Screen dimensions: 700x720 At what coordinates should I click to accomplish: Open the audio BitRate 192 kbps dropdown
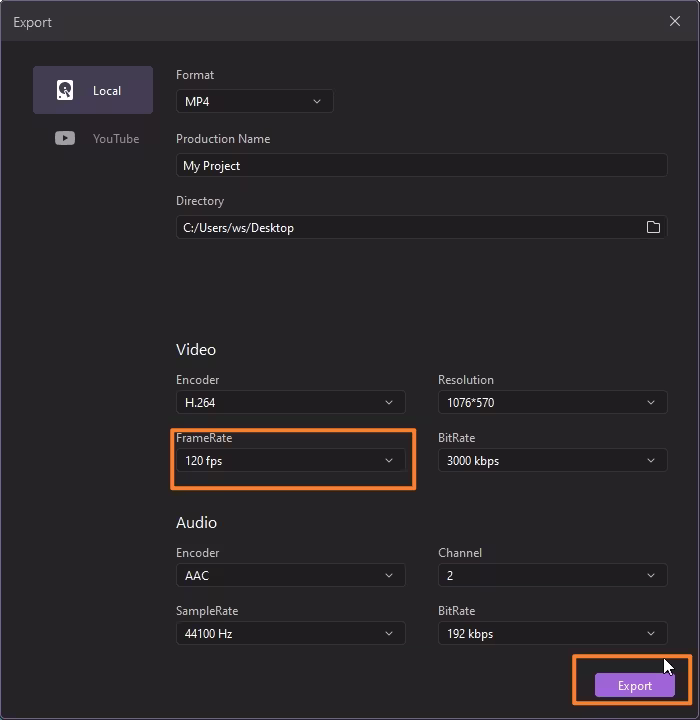(x=552, y=633)
